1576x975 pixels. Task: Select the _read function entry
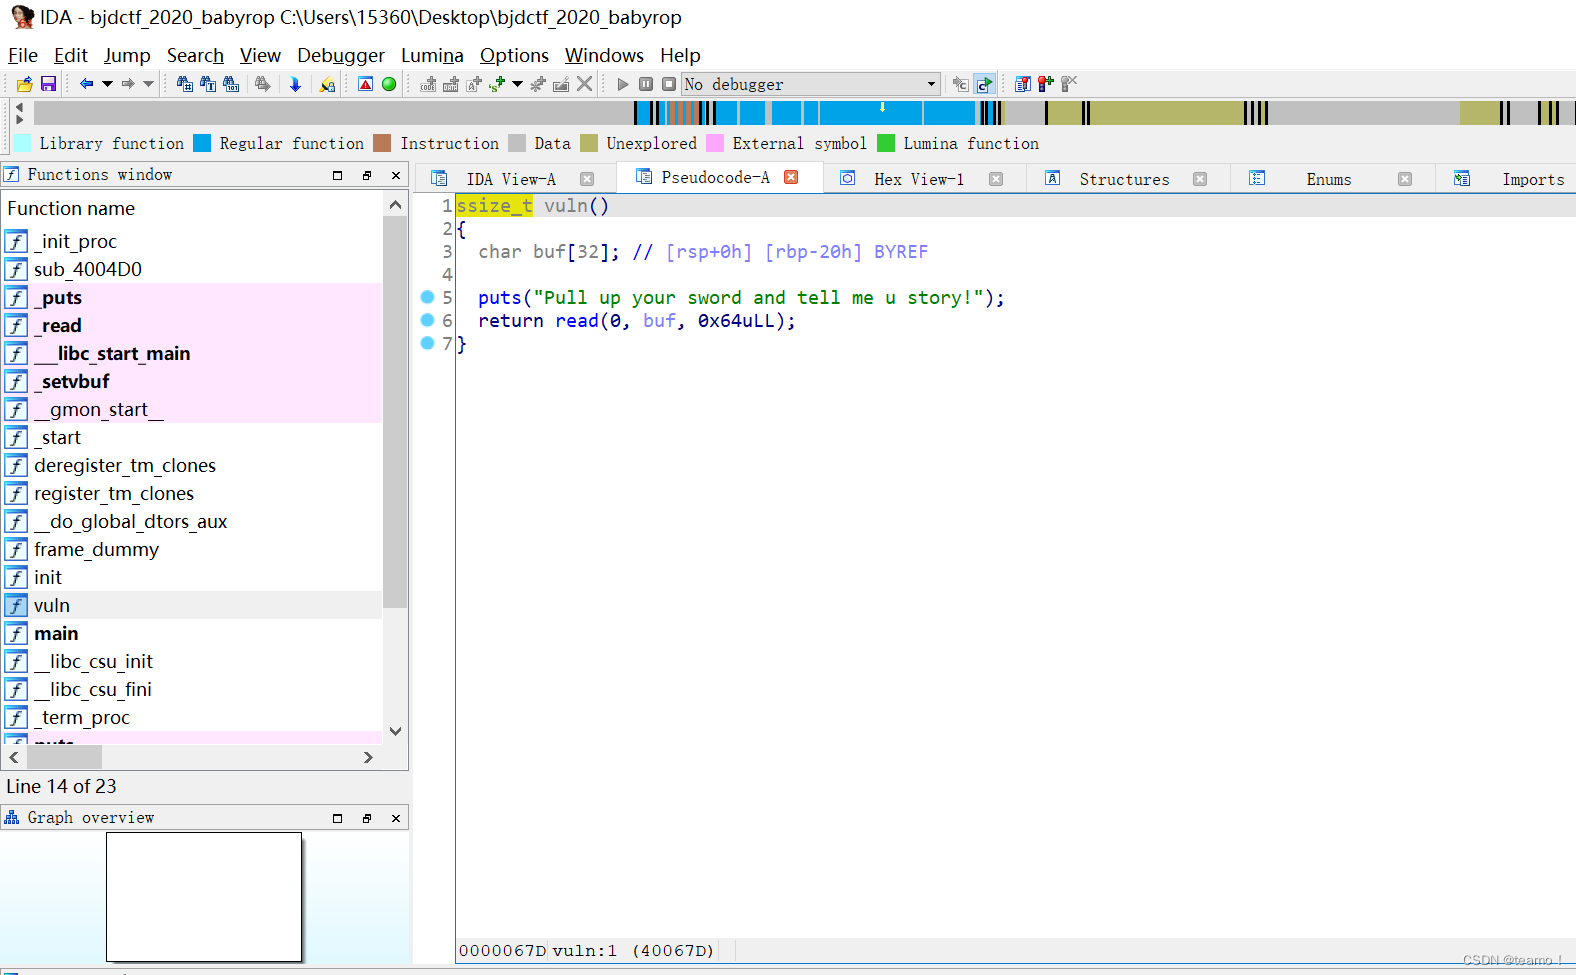tap(192, 325)
